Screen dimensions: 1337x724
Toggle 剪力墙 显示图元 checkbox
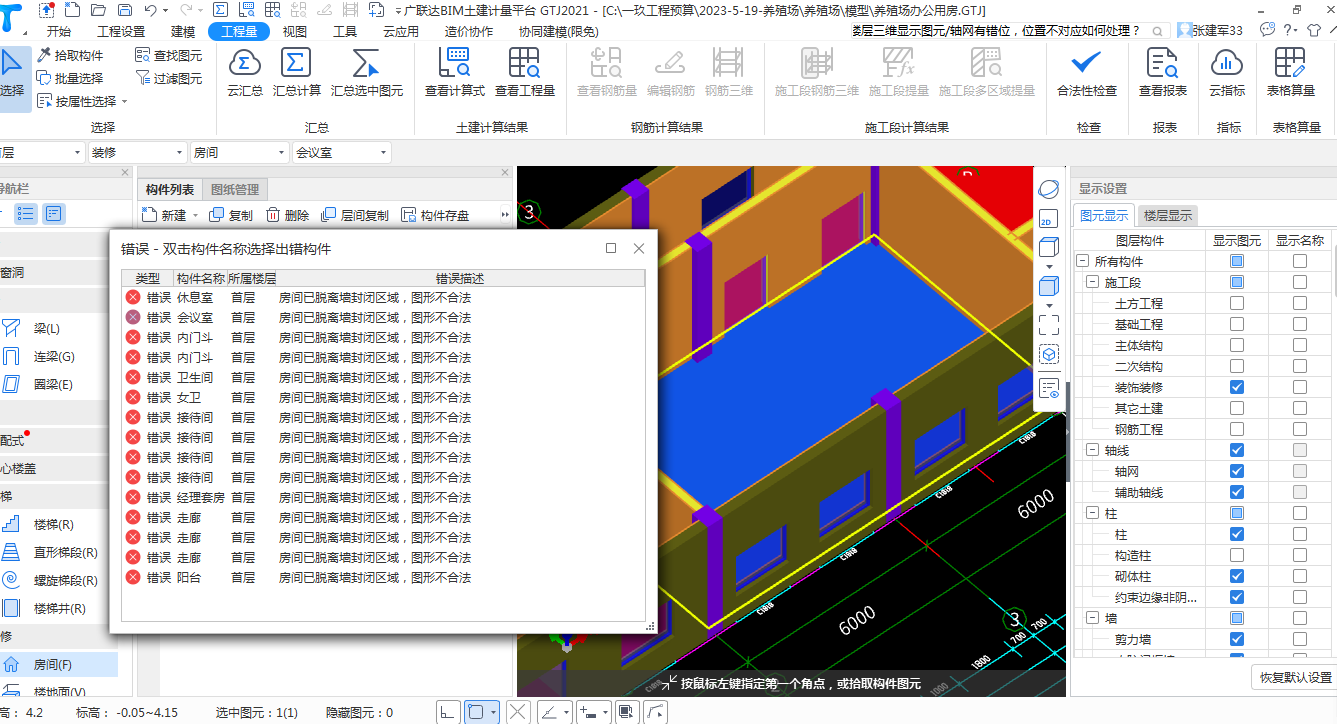1237,639
